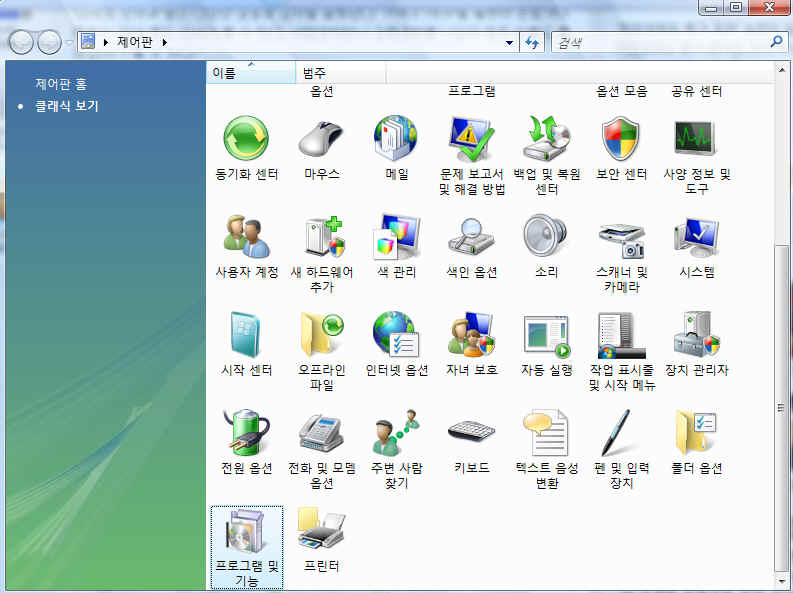Sort by the 범주 column header
This screenshot has height=593, width=793.
[x=340, y=73]
